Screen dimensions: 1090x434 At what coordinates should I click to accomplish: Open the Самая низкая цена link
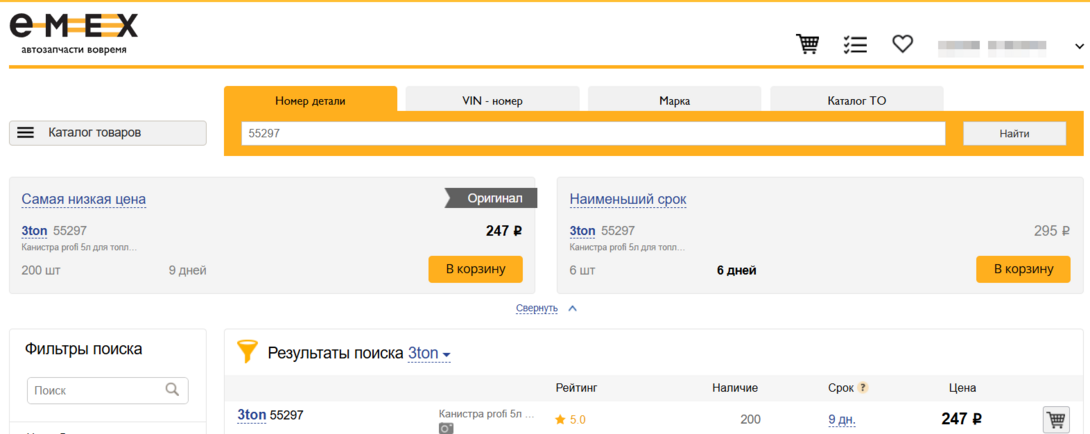[x=83, y=200]
